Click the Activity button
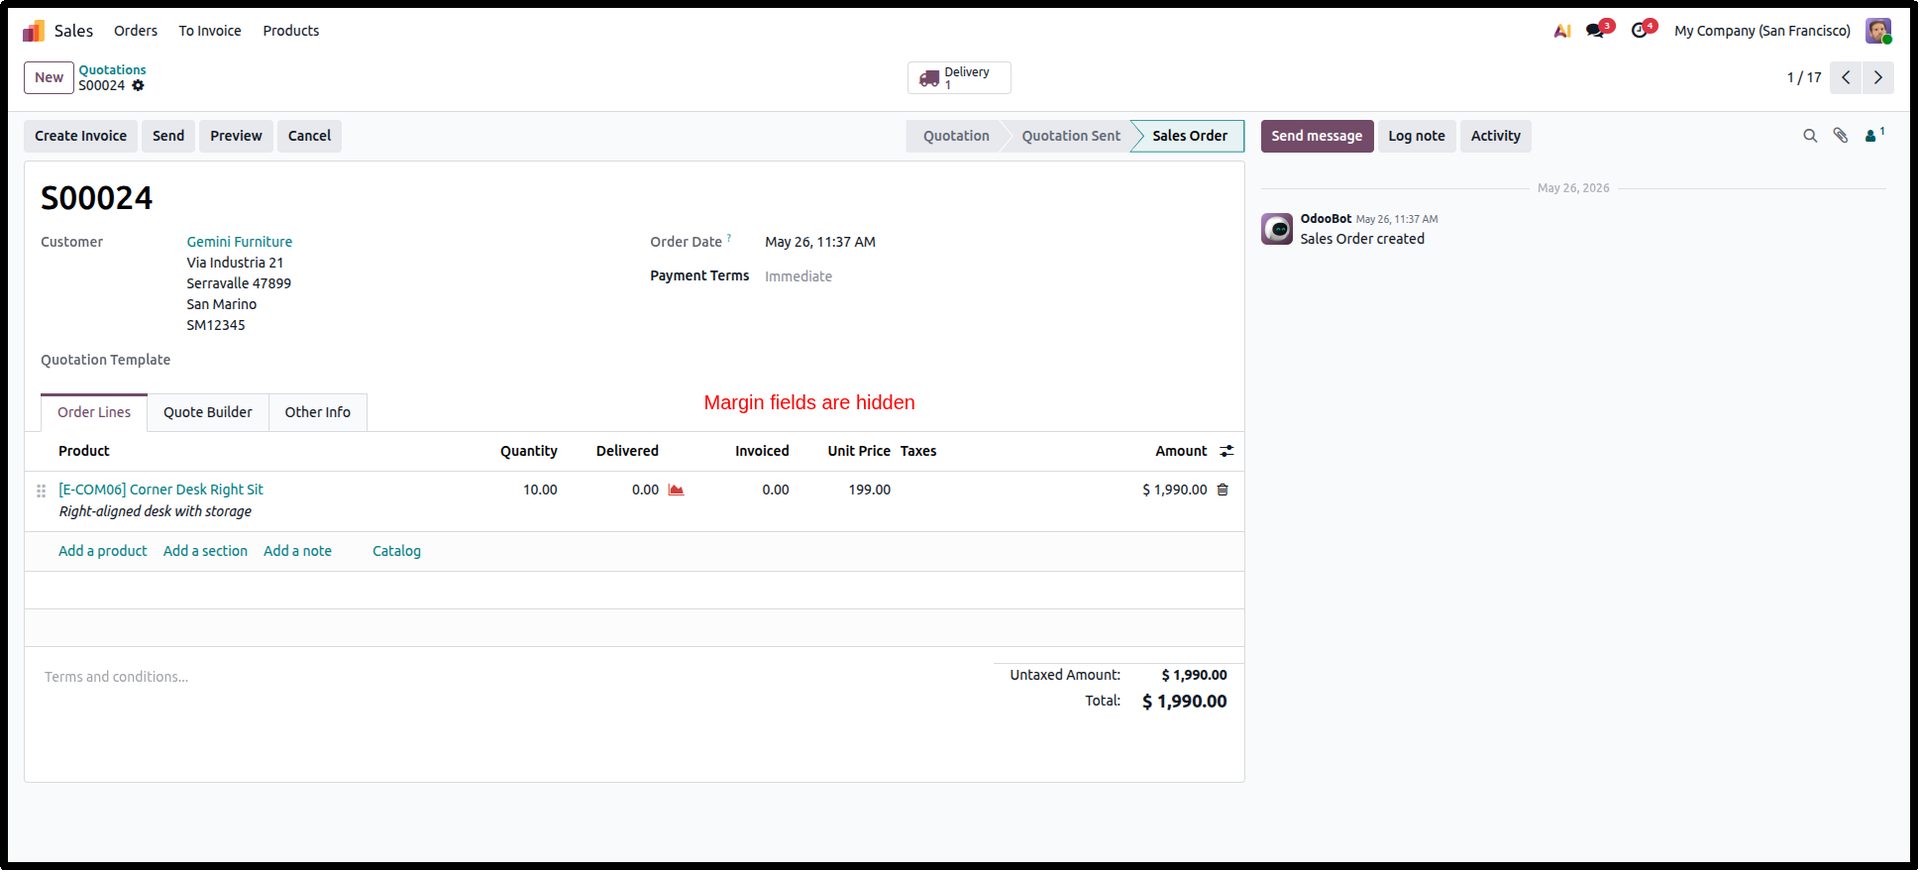This screenshot has width=1920, height=872. [1495, 136]
